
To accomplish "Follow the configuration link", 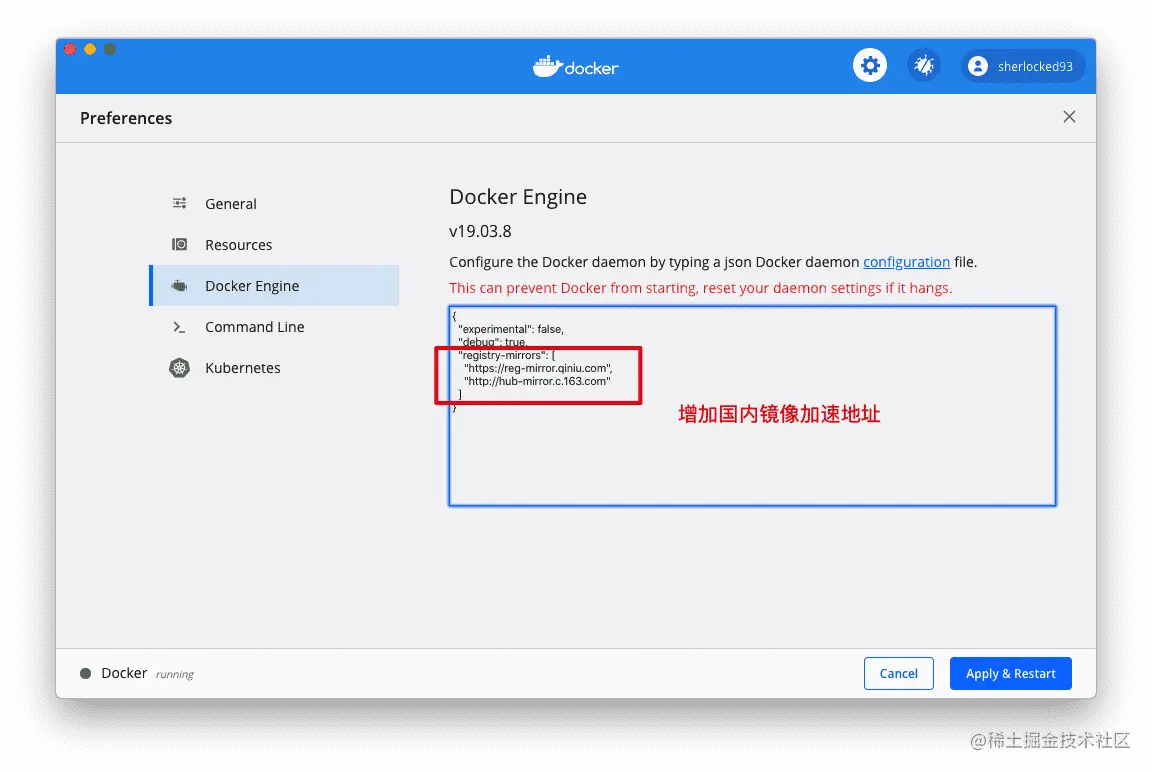I will (906, 262).
